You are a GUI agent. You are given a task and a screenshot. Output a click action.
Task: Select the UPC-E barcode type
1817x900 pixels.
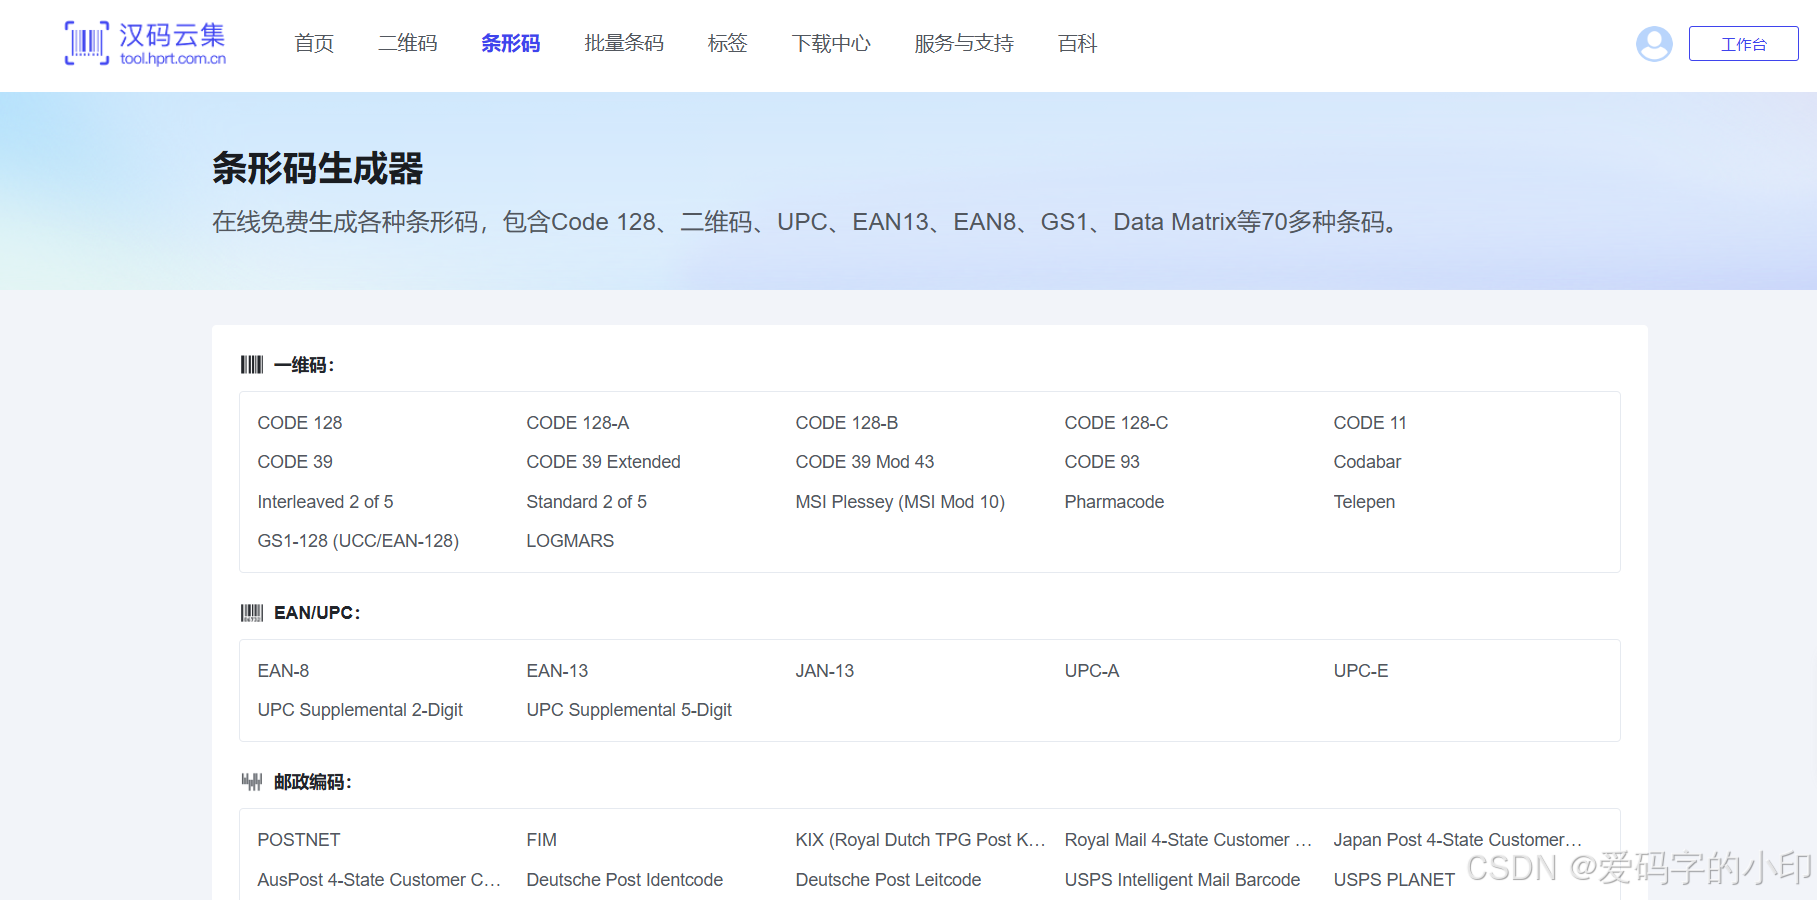pyautogui.click(x=1361, y=671)
